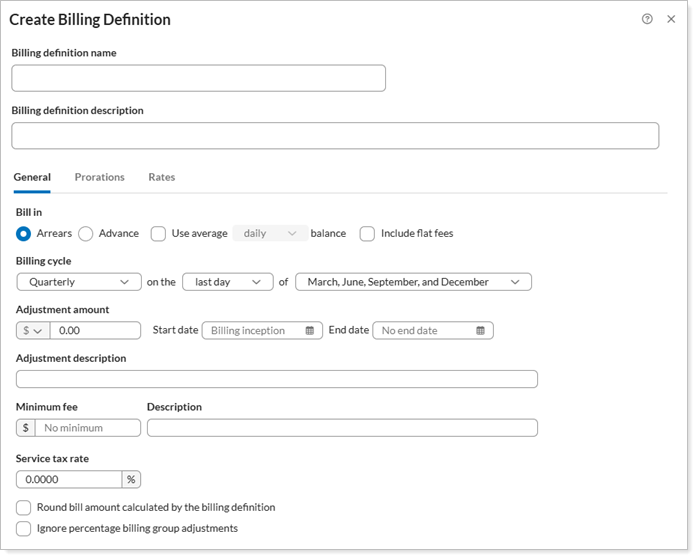
Task: Toggle Ignore percentage billing group adjustments
Action: tap(24, 528)
